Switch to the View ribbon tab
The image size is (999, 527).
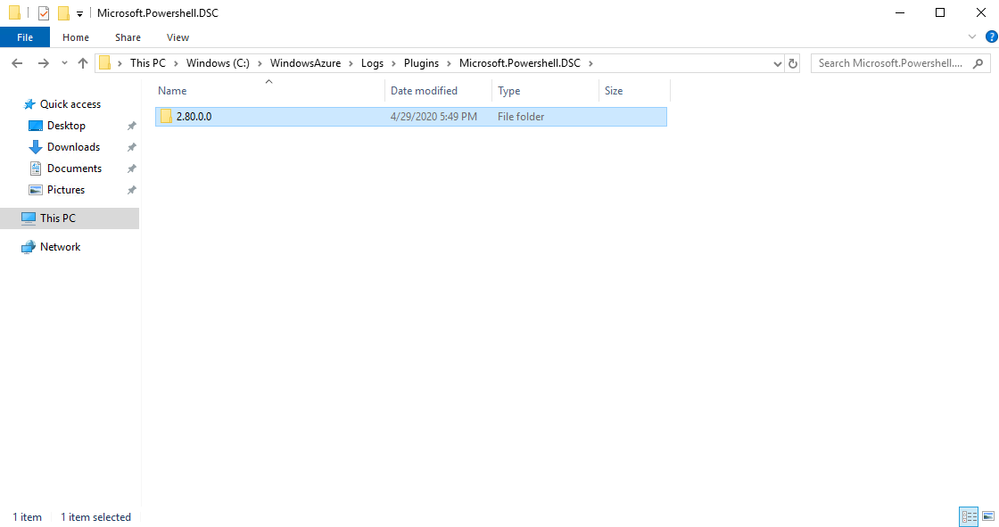[x=178, y=38]
